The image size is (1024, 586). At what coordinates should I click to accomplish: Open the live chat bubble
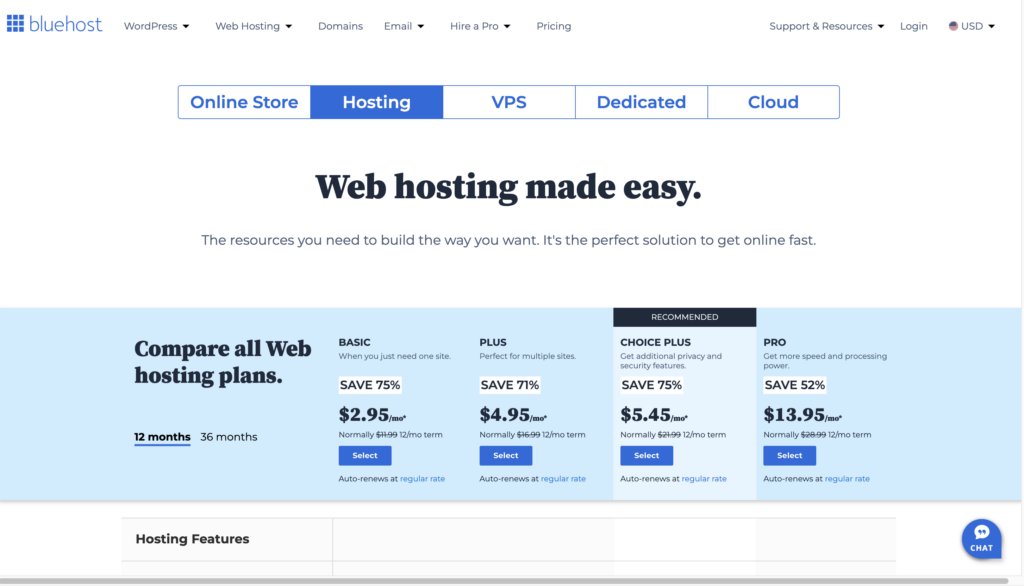981,538
